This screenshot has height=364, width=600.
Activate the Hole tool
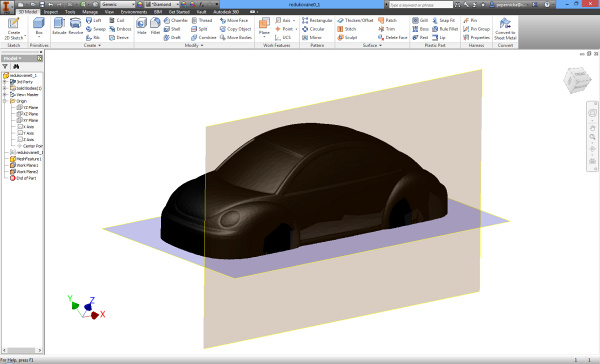tap(142, 26)
